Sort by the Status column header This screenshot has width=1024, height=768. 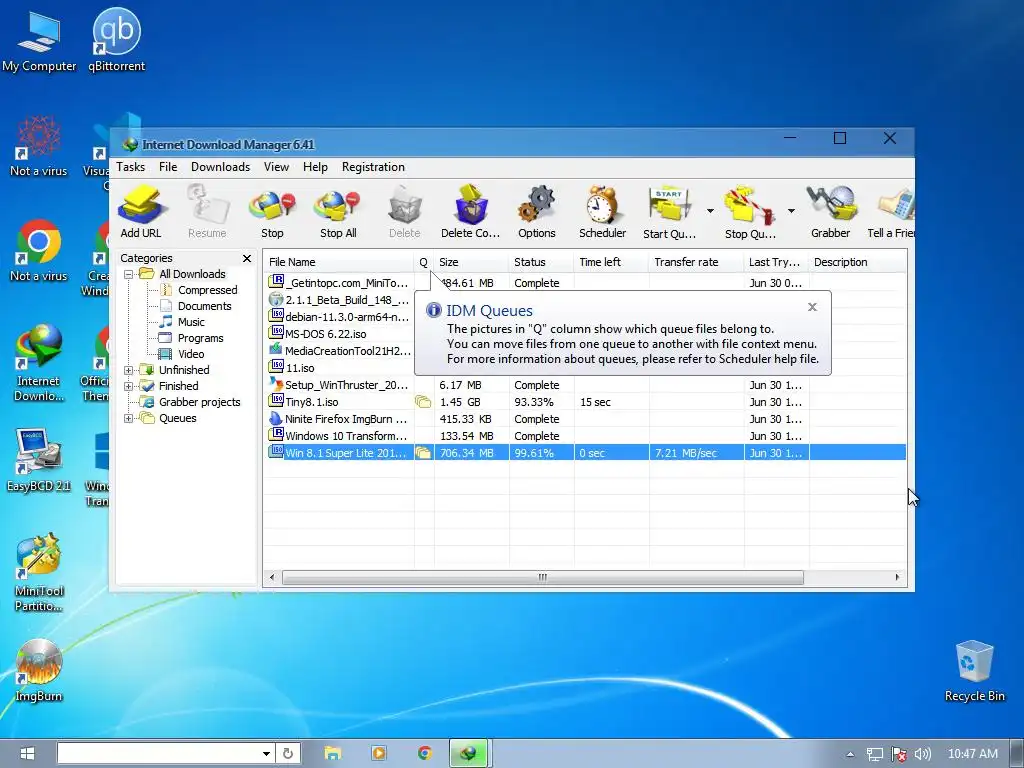coord(541,262)
